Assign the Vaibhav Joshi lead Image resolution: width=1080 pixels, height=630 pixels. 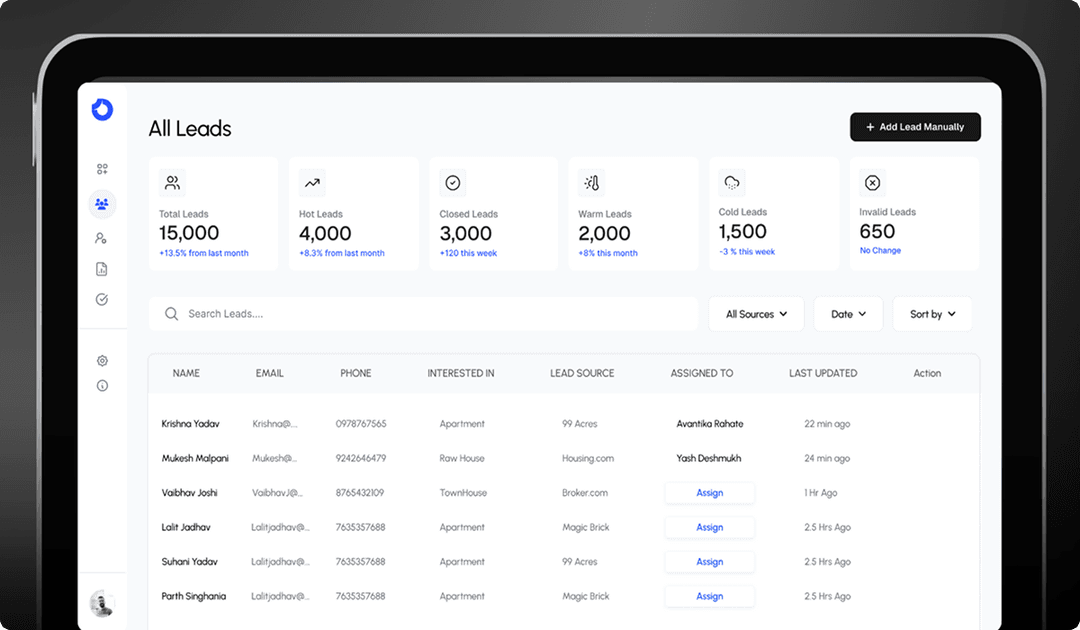click(x=709, y=493)
